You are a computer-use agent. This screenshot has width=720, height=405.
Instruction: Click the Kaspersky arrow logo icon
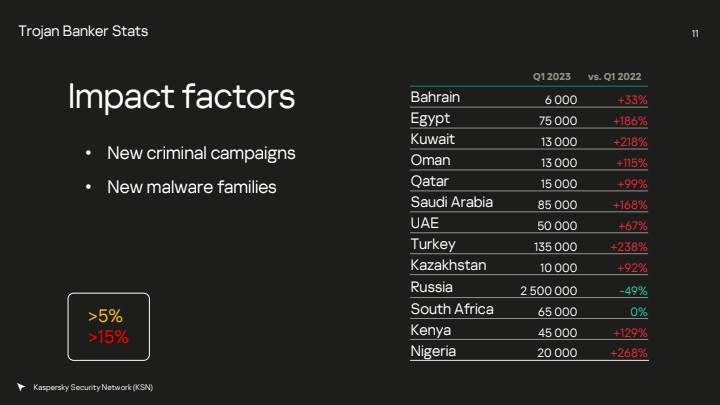(21, 387)
